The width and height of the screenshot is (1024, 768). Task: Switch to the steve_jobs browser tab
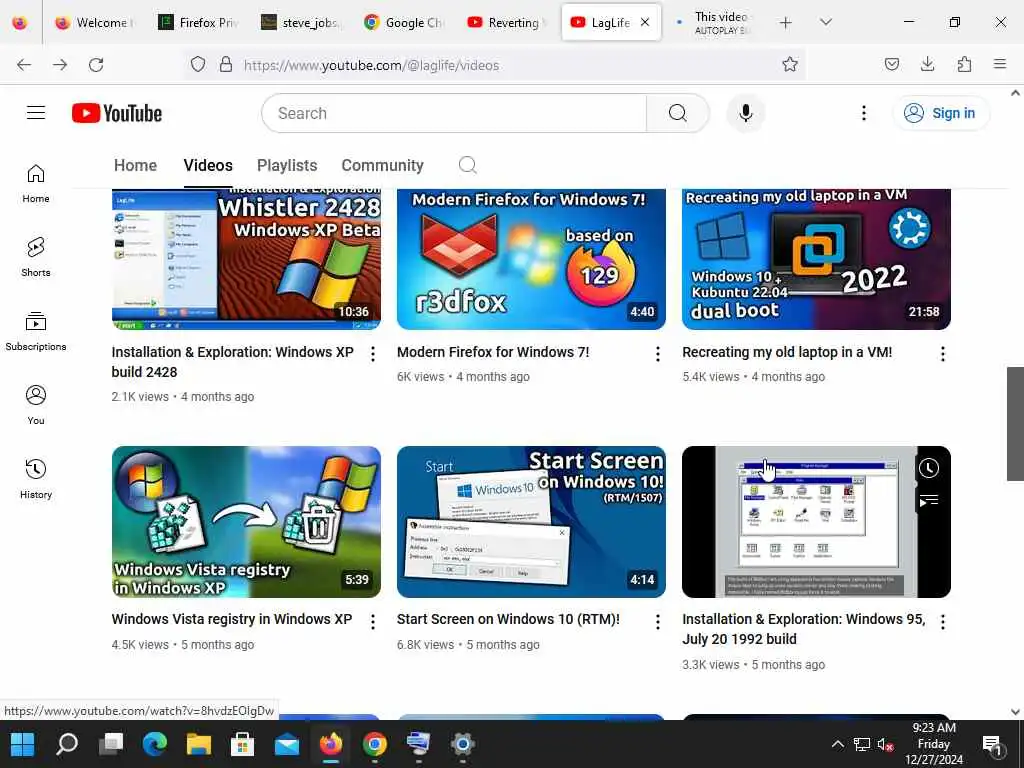pos(300,23)
